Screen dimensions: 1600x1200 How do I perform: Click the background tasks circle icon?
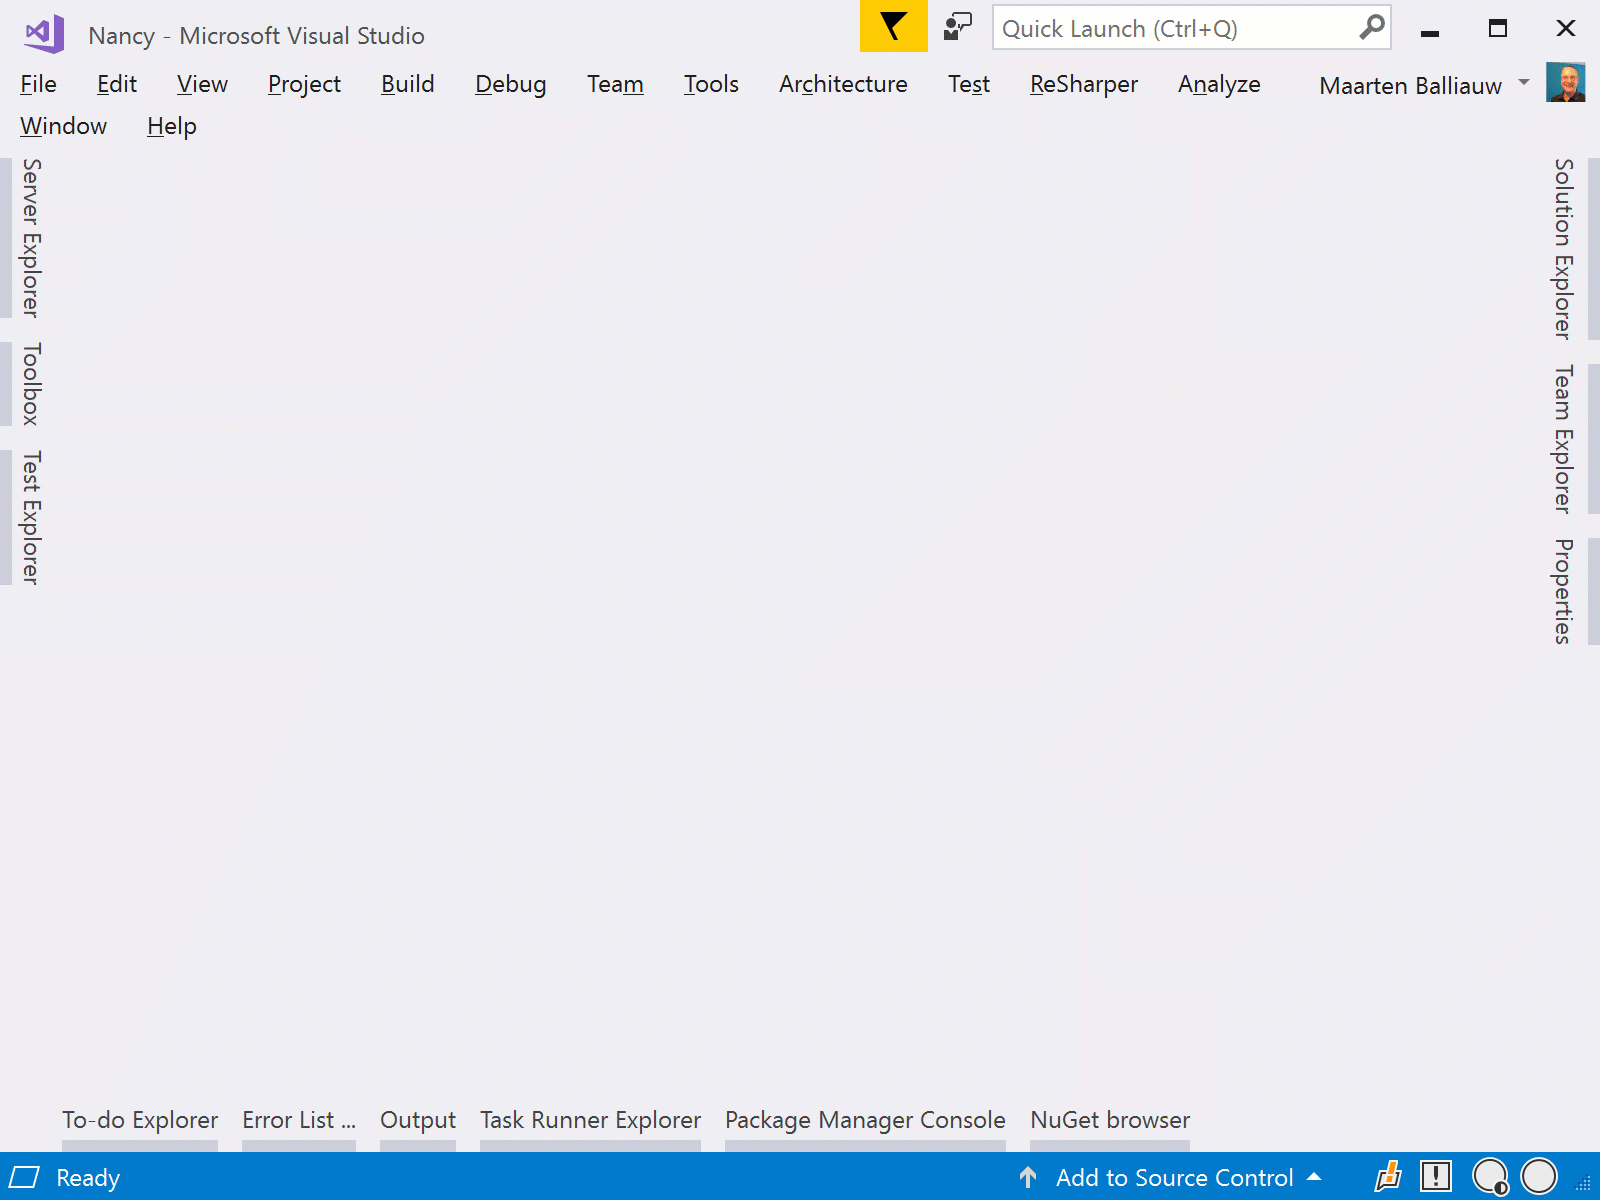(x=1537, y=1178)
